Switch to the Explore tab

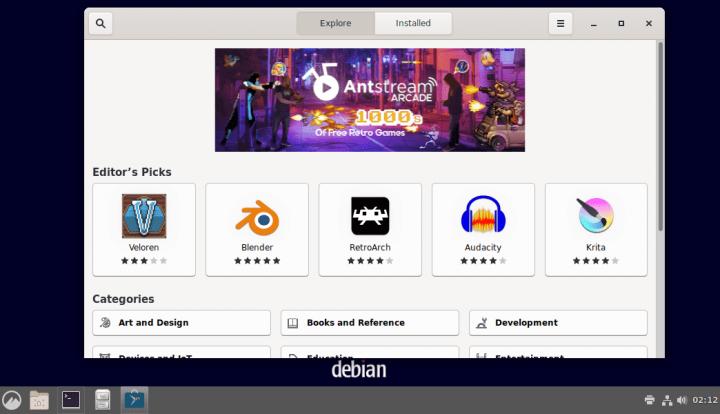click(335, 23)
